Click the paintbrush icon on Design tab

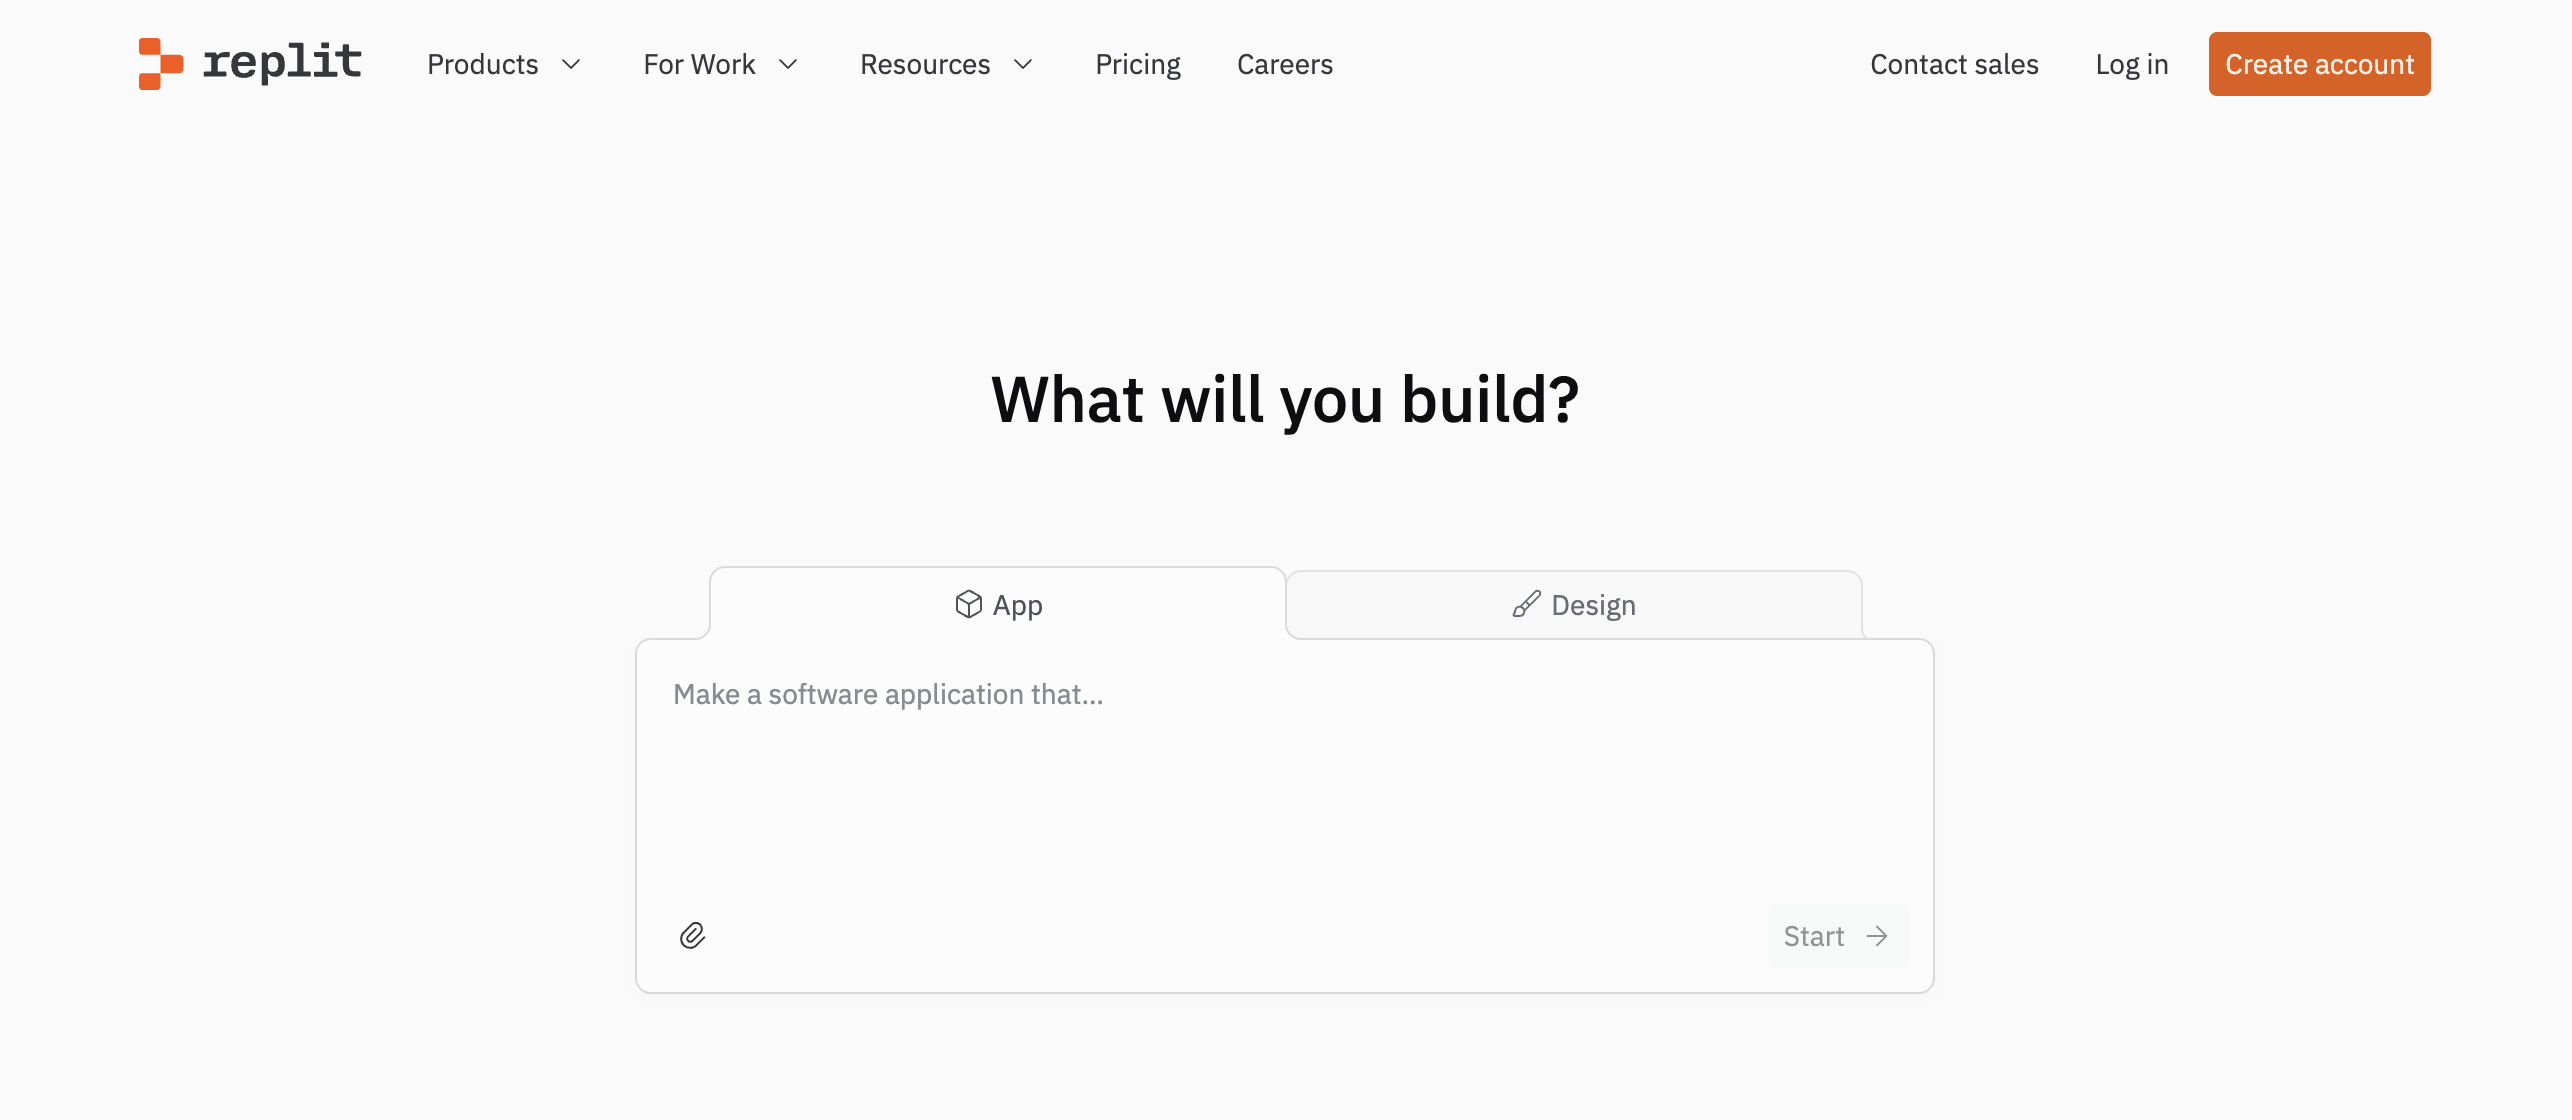pyautogui.click(x=1526, y=604)
